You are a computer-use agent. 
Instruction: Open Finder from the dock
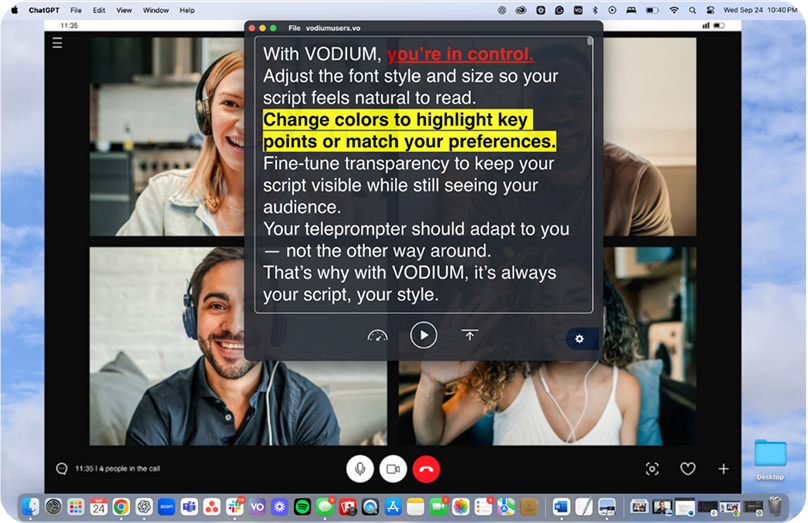[x=30, y=508]
